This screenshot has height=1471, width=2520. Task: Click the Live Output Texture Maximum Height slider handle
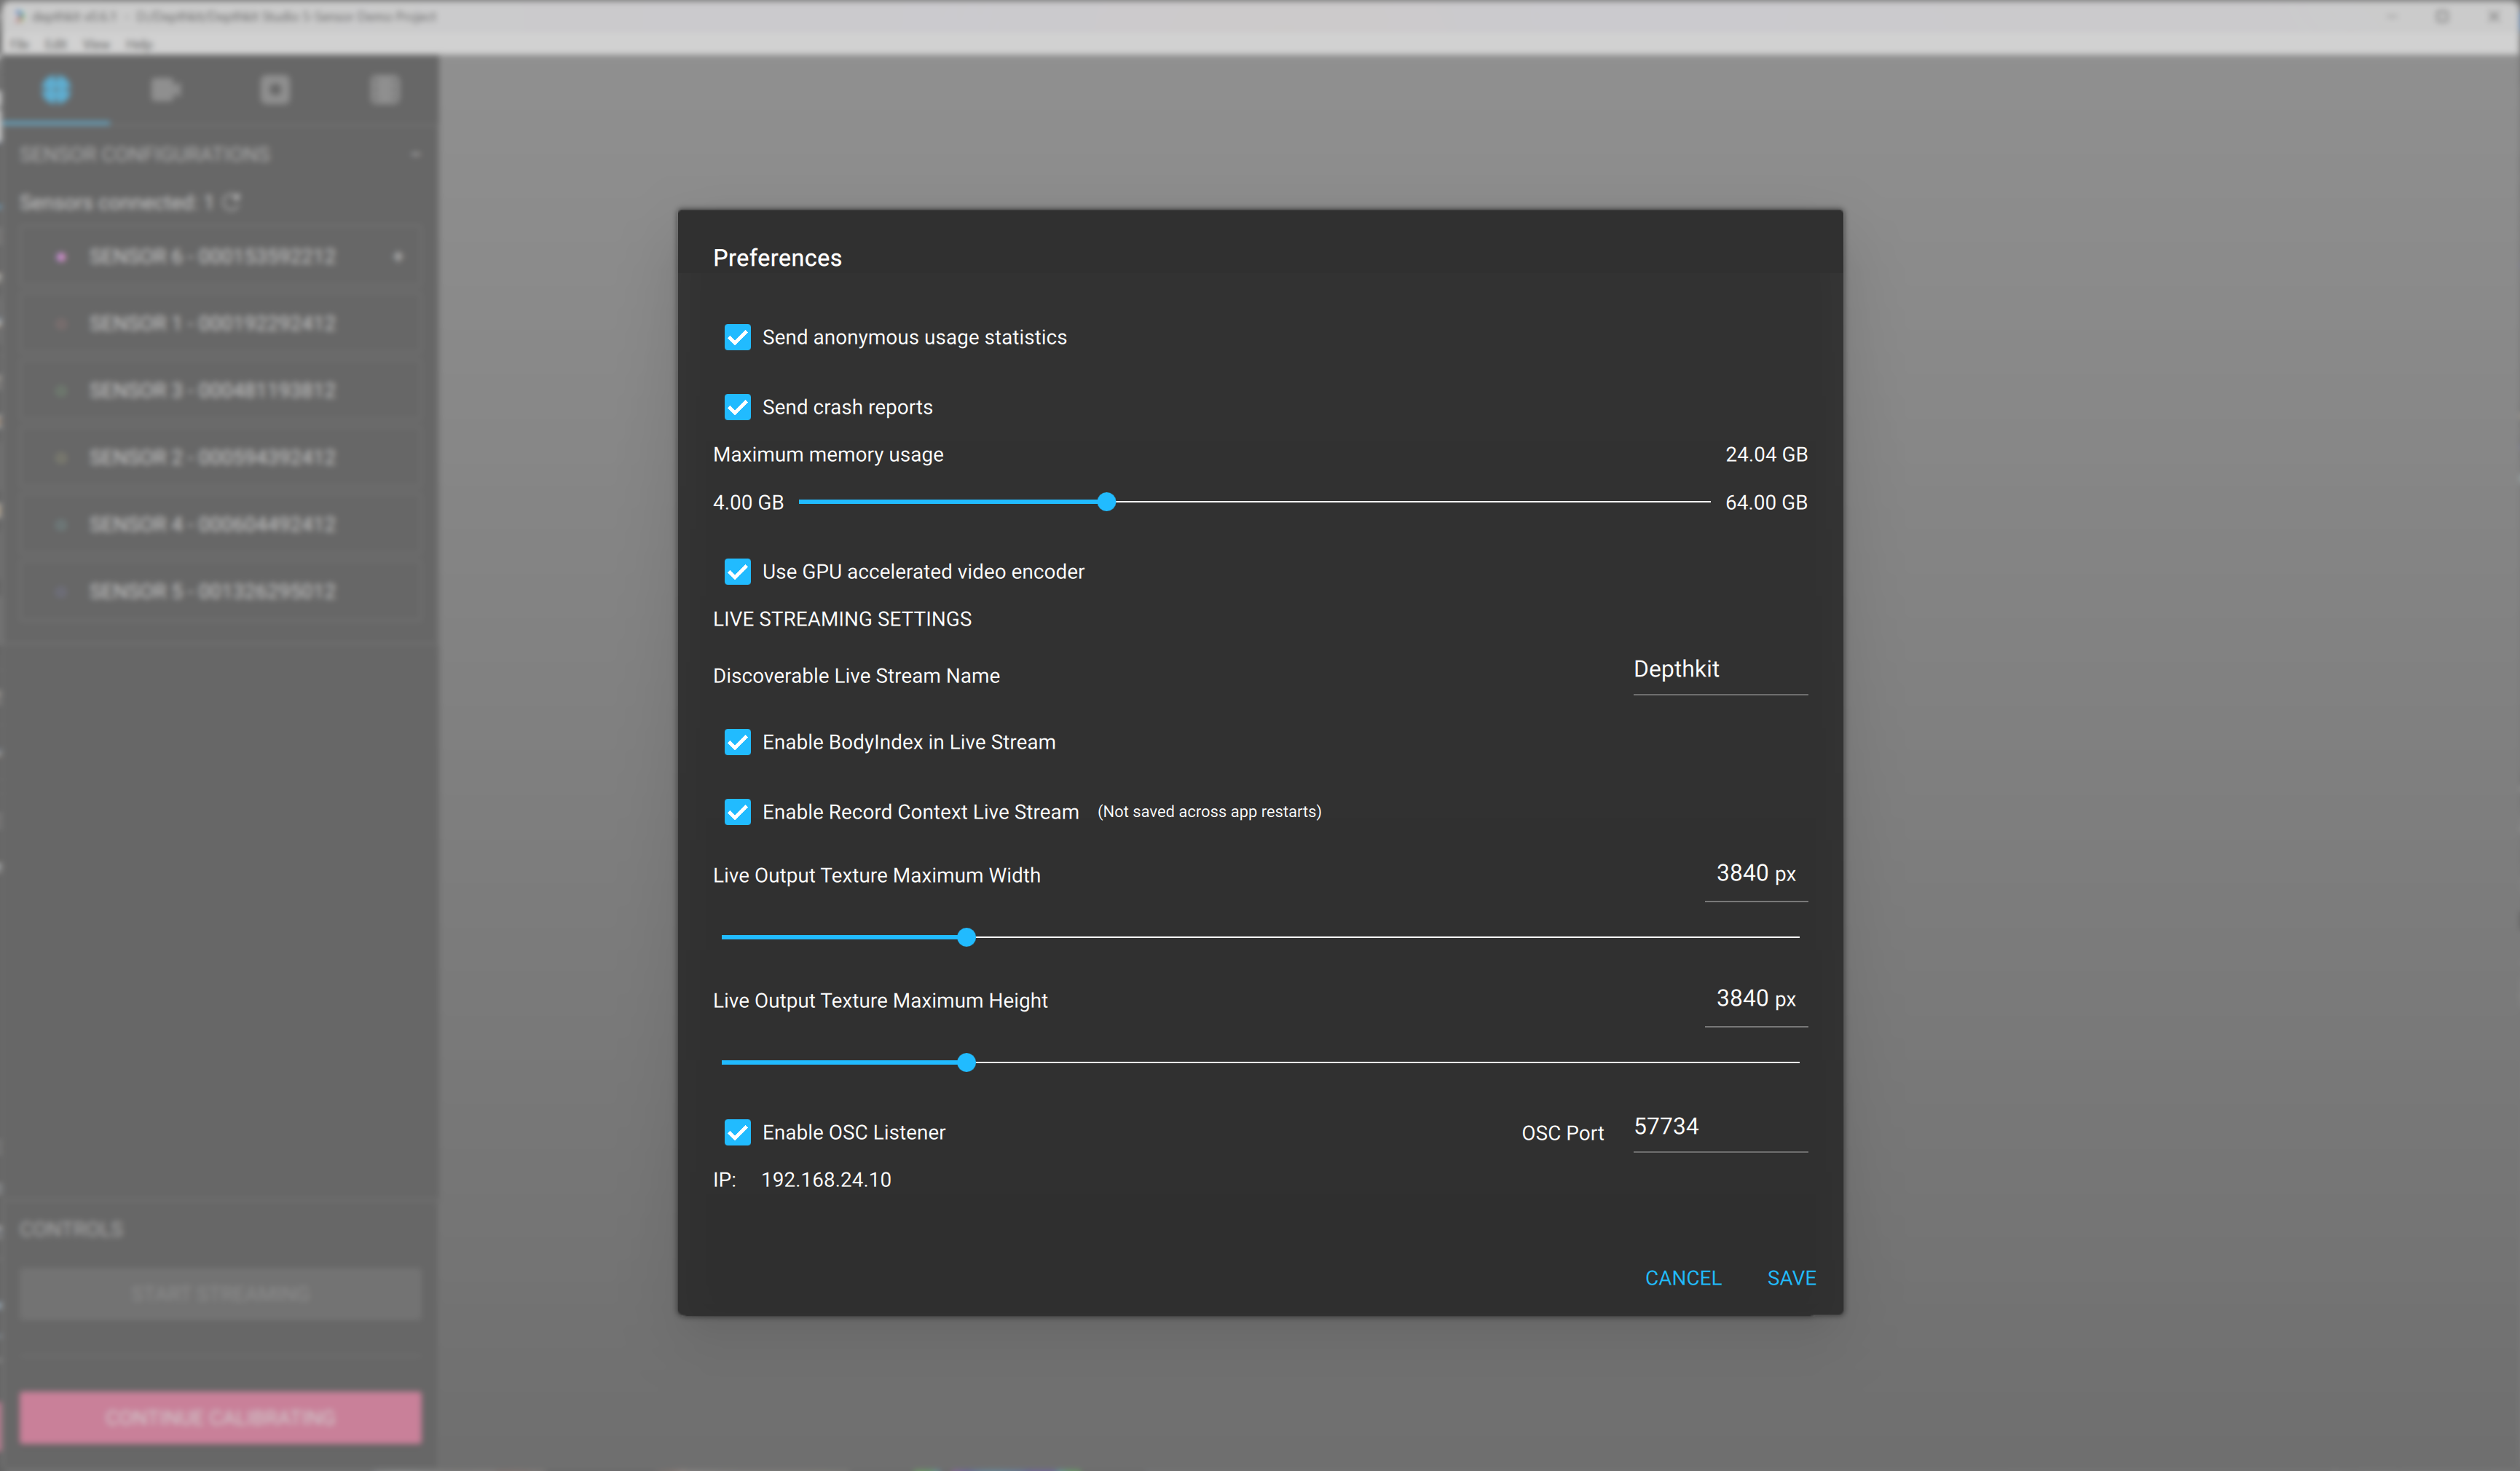pyautogui.click(x=966, y=1062)
